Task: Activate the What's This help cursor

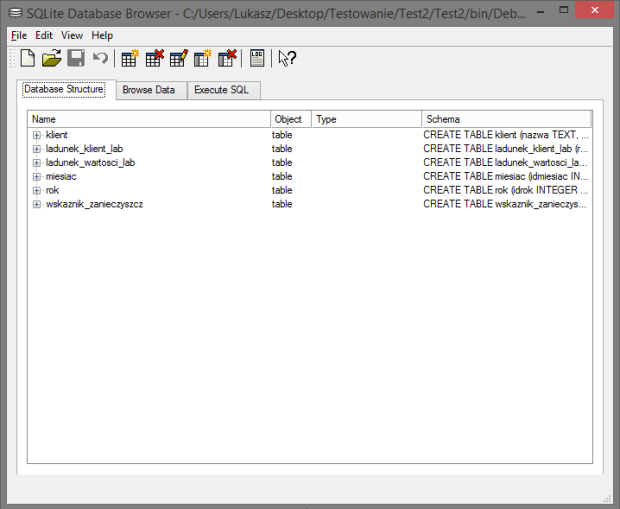Action: pos(287,59)
